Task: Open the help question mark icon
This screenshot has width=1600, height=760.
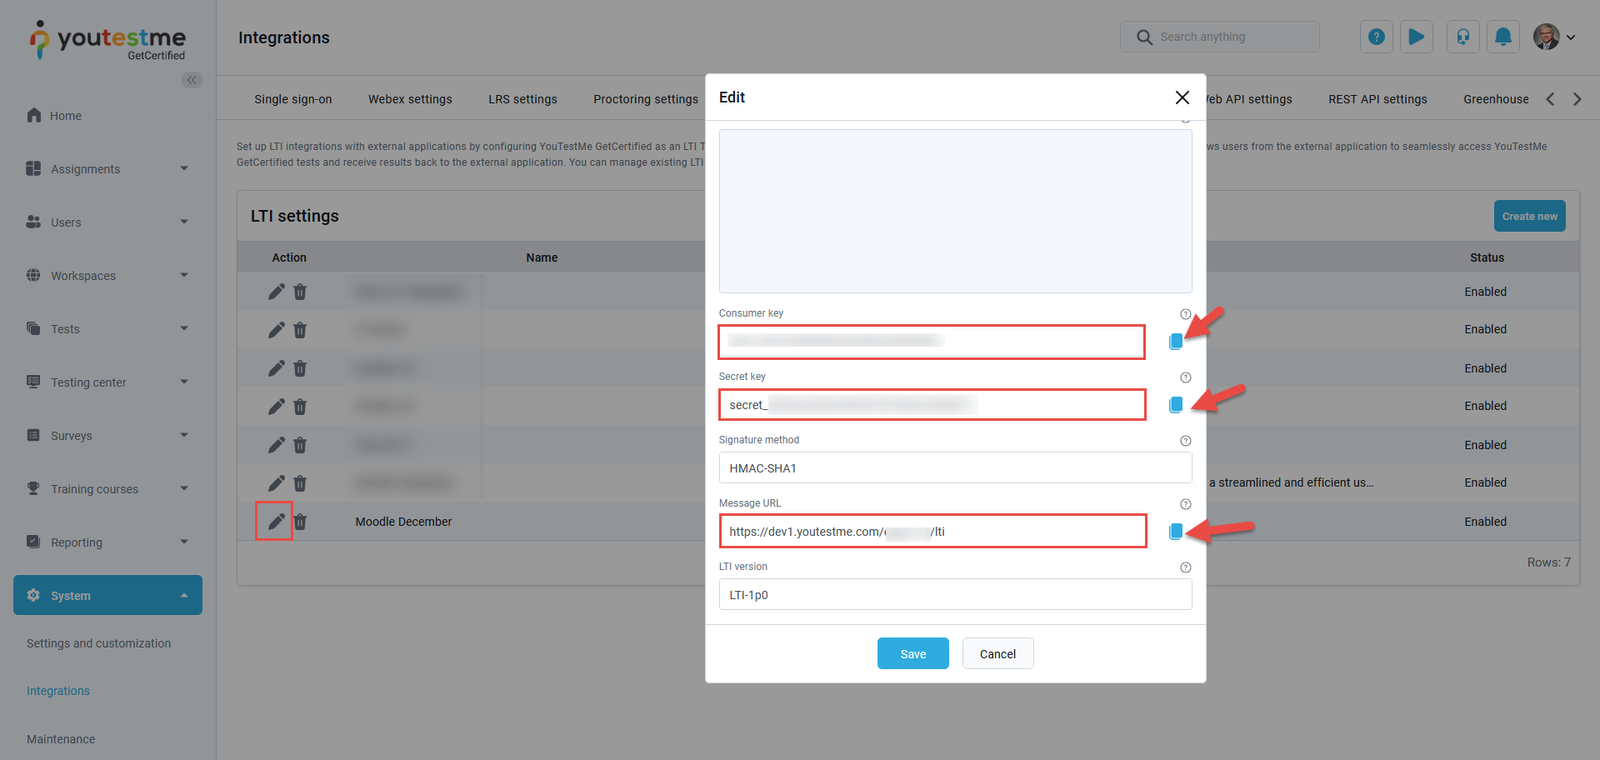Action: point(1376,37)
